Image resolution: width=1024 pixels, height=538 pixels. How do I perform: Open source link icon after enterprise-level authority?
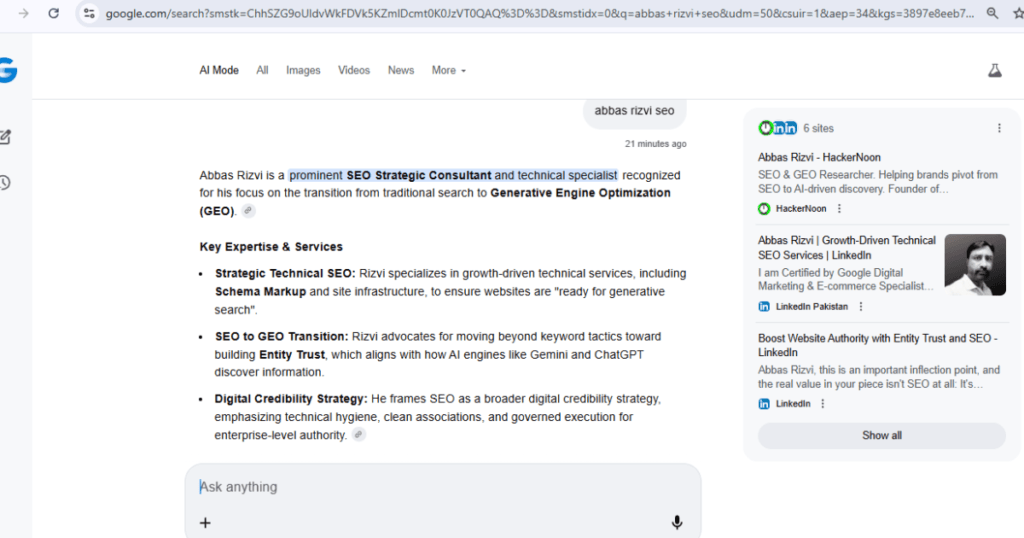click(x=359, y=434)
